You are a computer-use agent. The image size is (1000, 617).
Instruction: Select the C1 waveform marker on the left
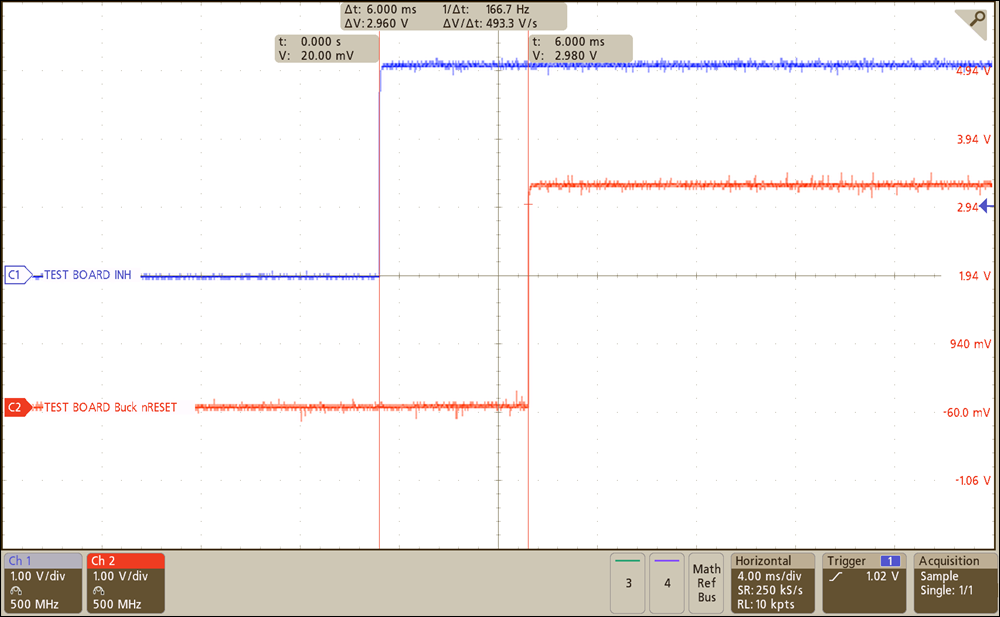click(14, 274)
